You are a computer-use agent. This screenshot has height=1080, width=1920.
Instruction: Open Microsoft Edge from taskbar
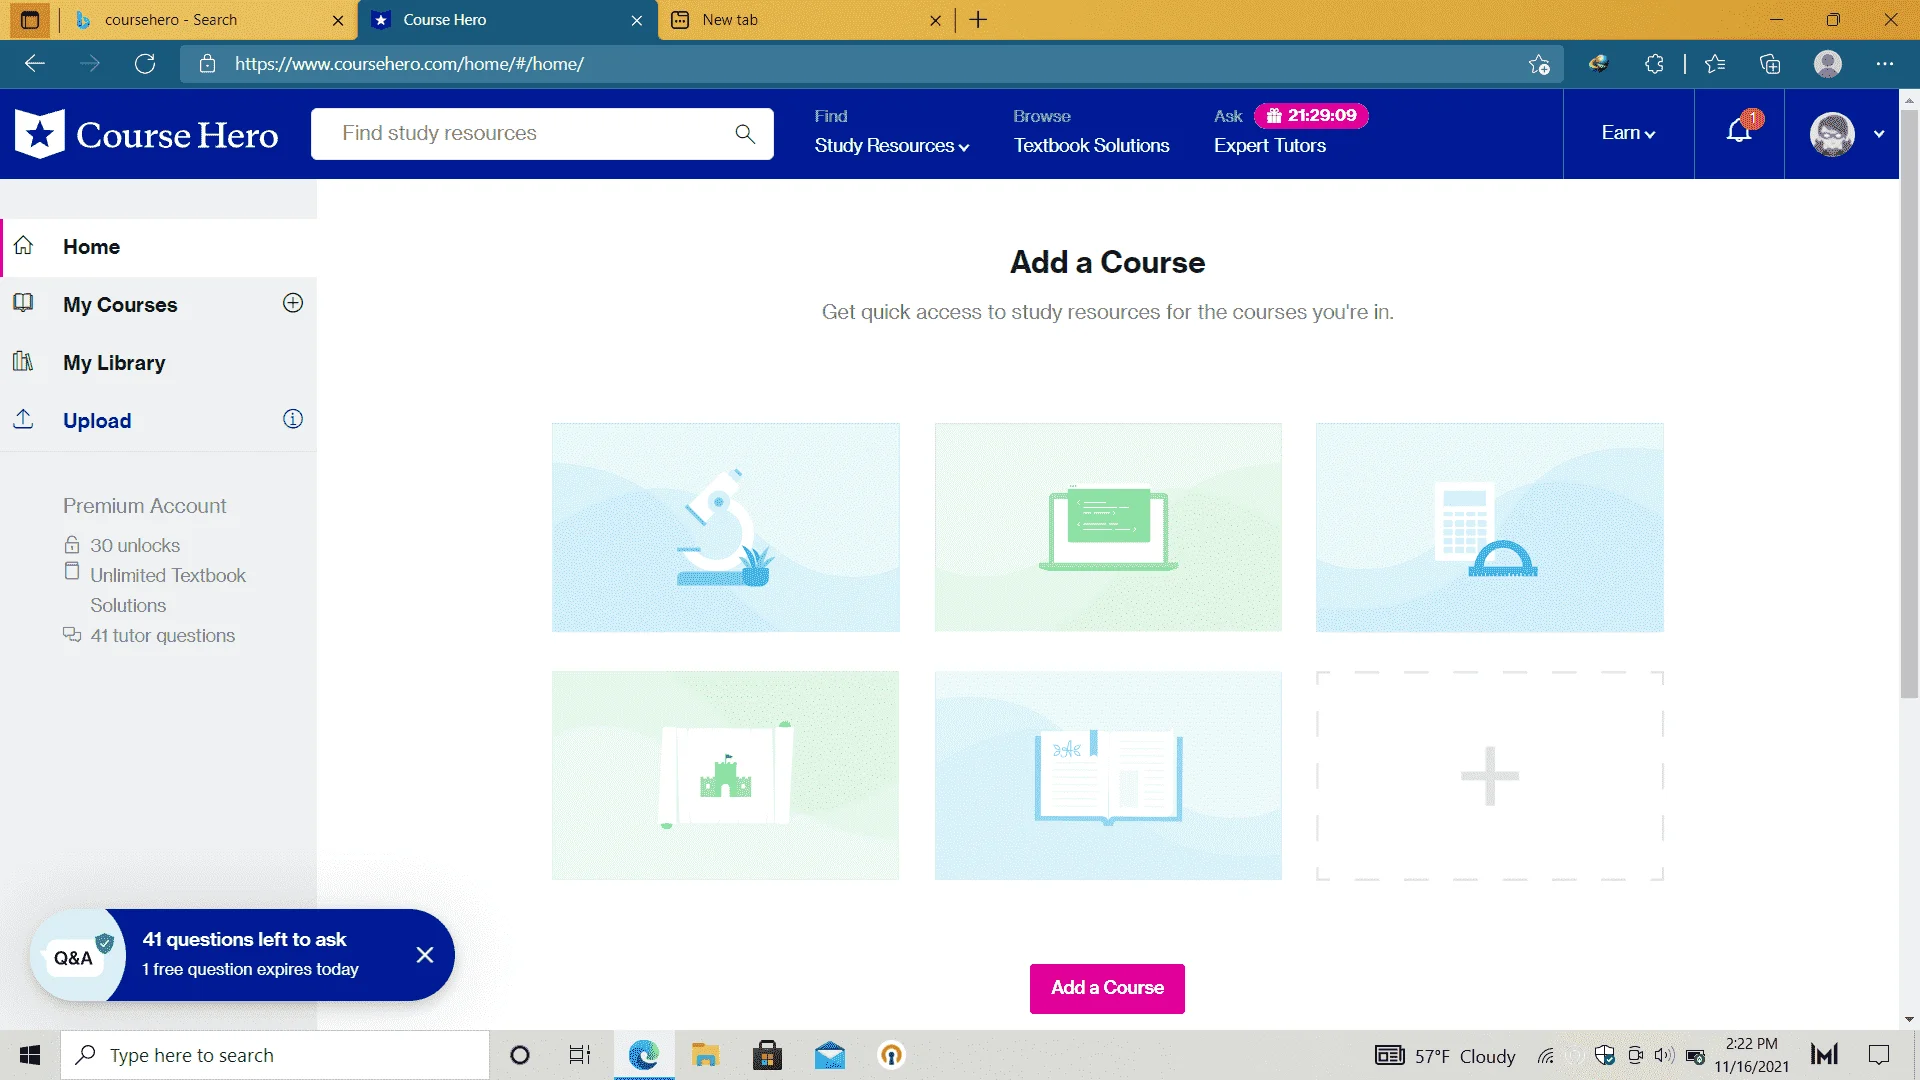(644, 1055)
